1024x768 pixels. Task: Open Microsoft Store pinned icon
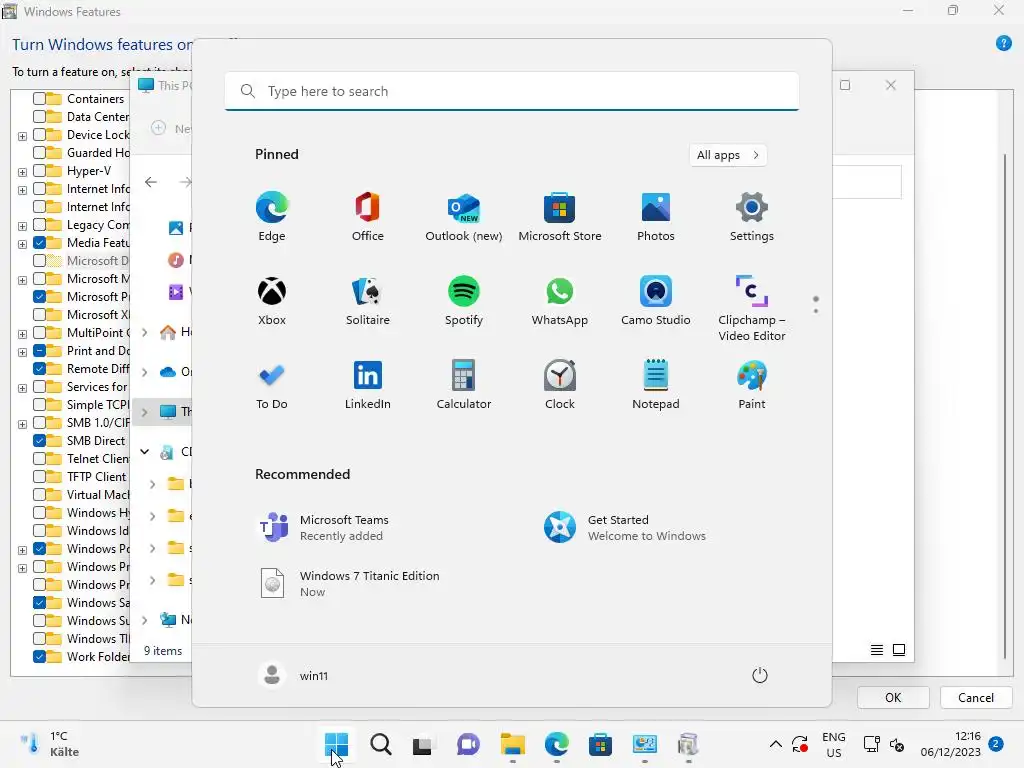coord(560,217)
